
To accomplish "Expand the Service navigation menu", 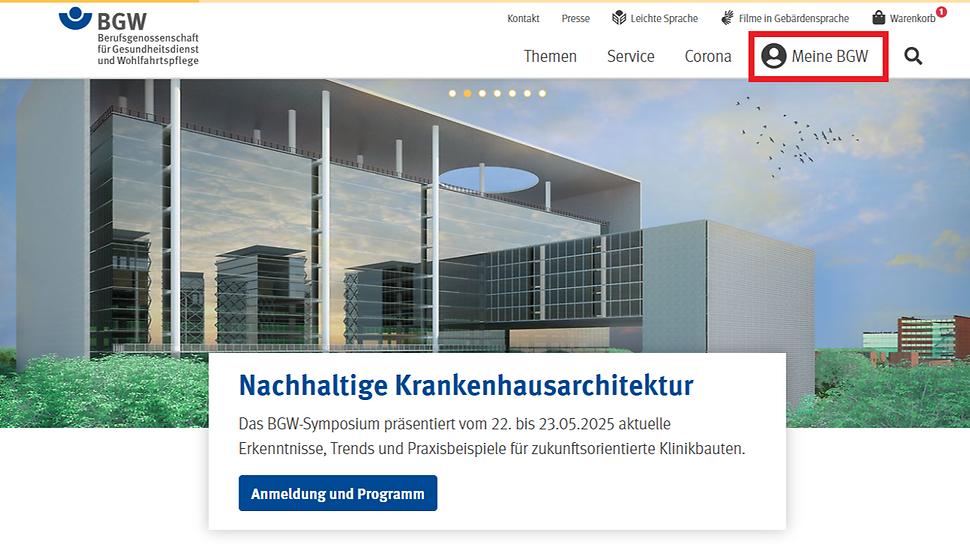I will point(630,56).
